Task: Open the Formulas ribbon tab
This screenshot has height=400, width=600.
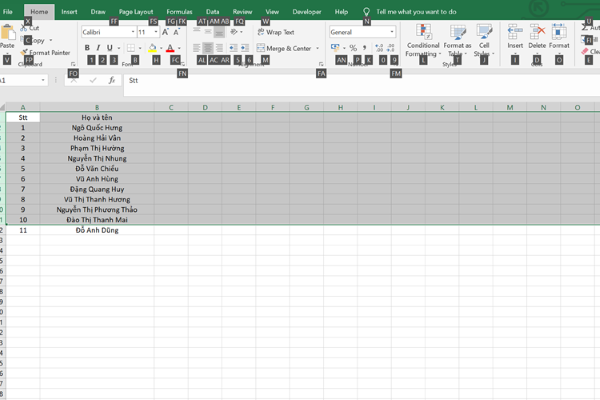Action: [179, 12]
